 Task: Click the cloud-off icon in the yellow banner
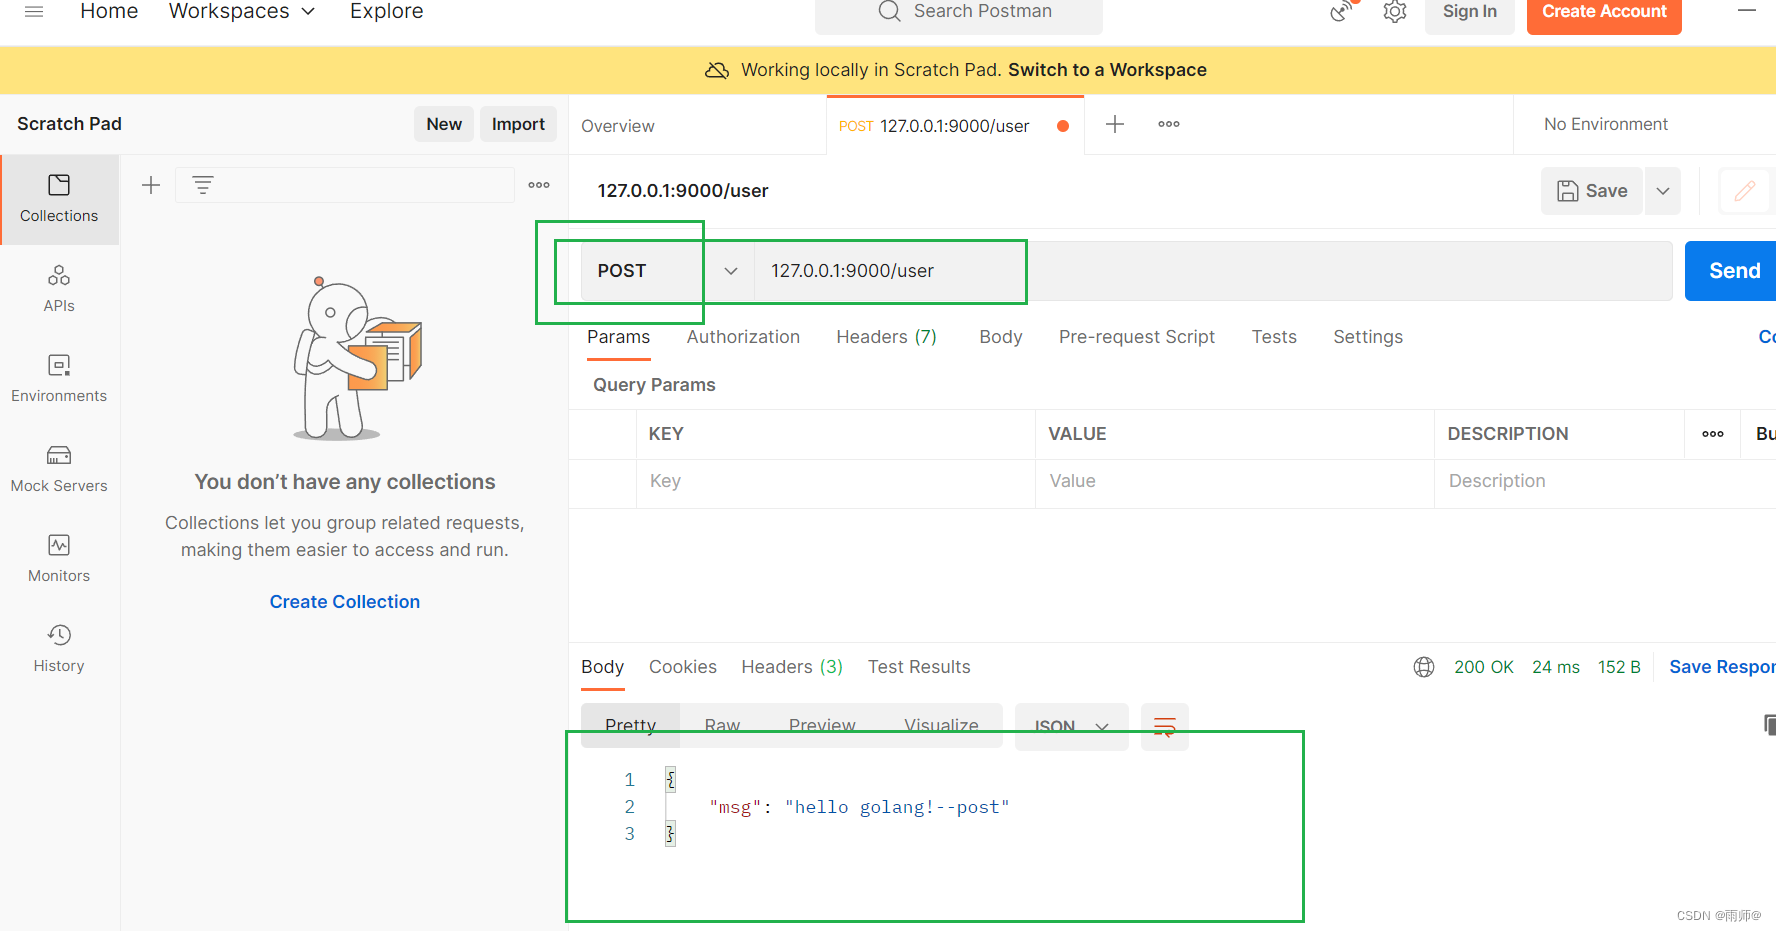coord(717,70)
